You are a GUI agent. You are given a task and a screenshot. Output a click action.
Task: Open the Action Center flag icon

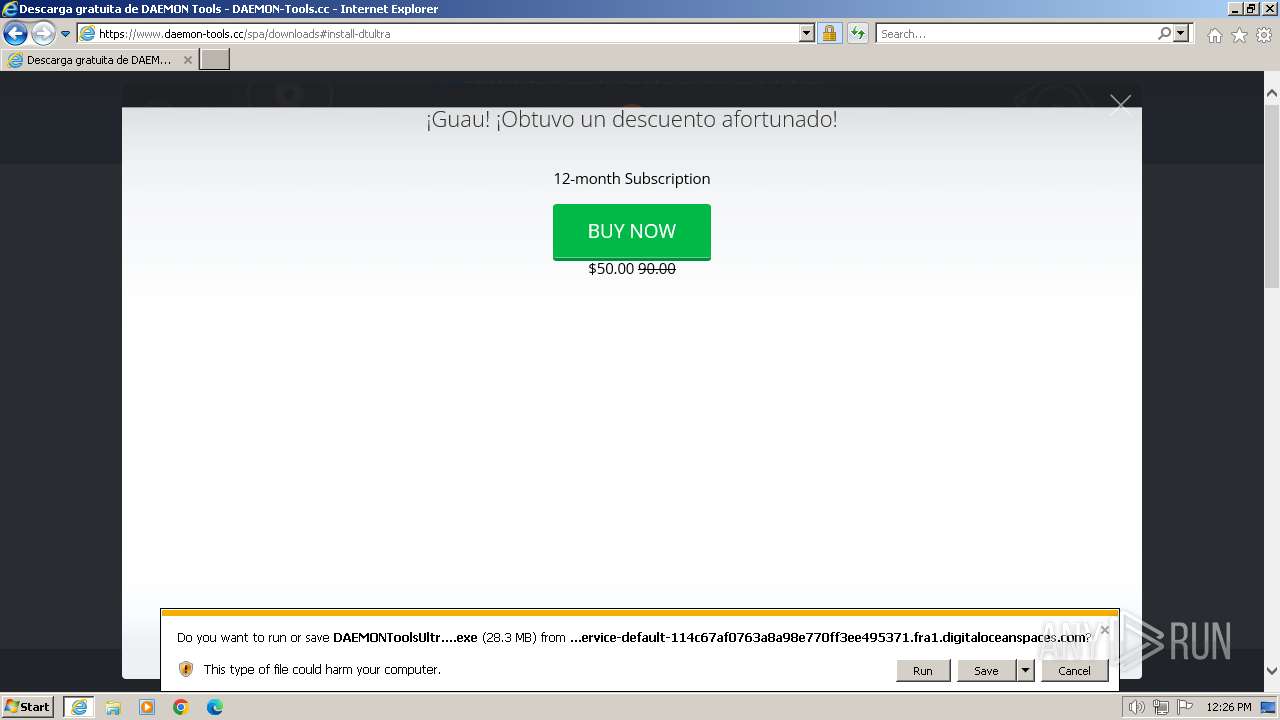1184,707
